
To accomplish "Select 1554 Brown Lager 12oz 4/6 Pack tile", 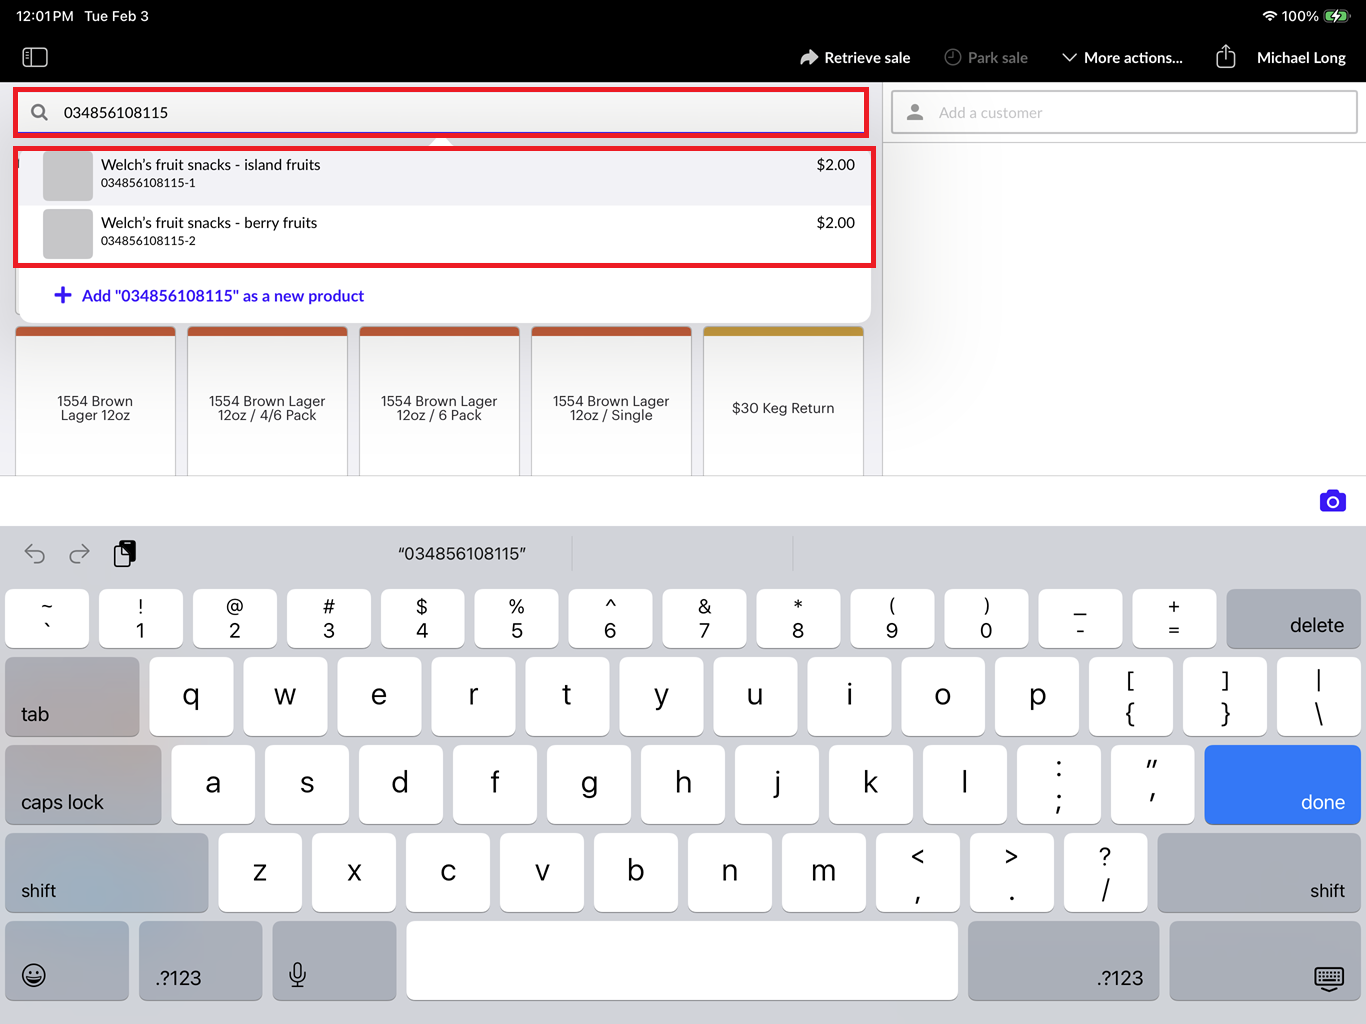I will point(267,402).
